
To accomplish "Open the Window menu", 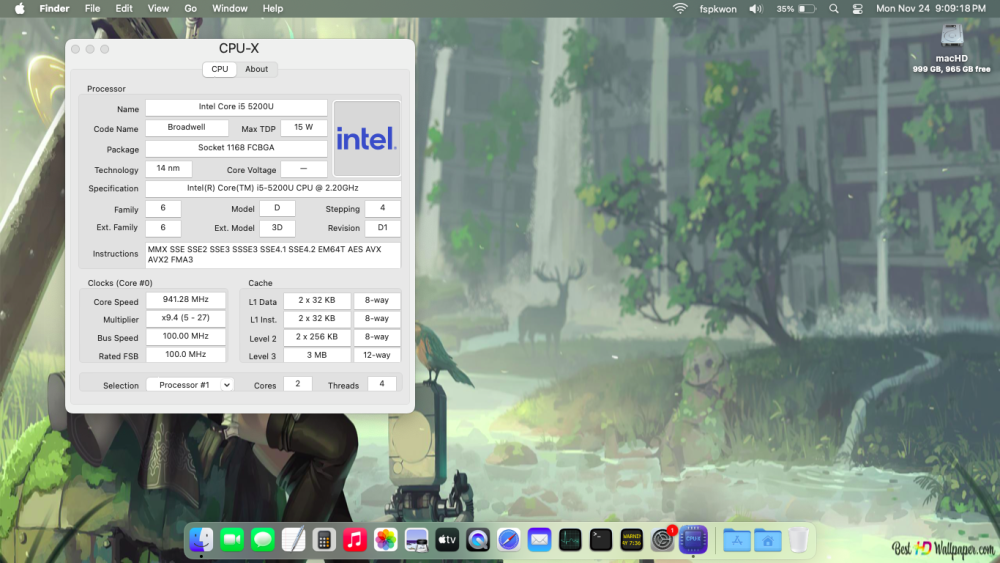I will click(x=230, y=8).
